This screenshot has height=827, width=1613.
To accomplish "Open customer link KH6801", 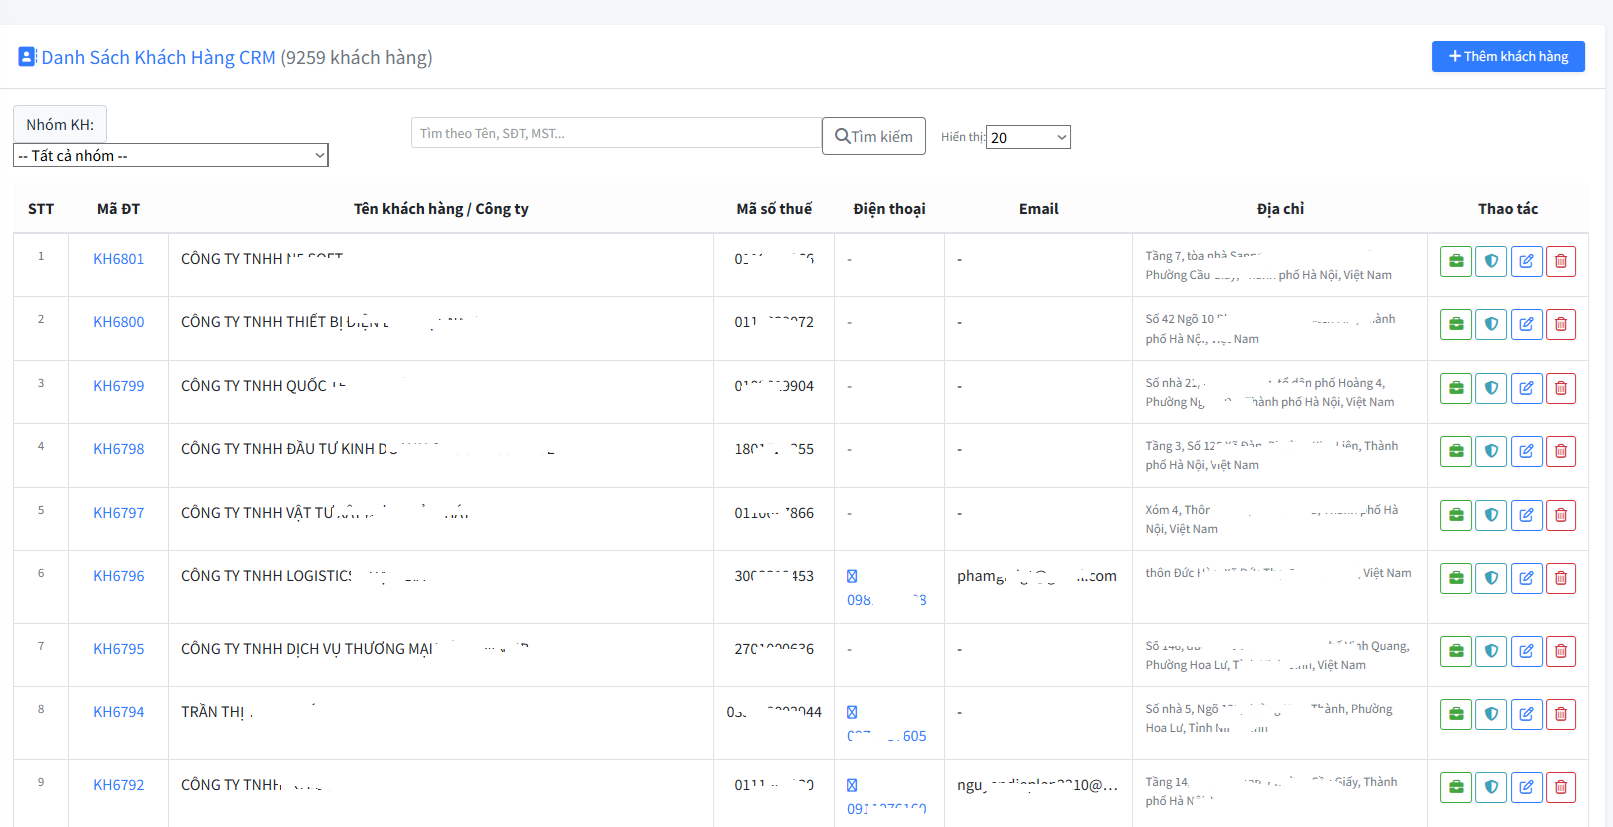I will click(x=119, y=259).
